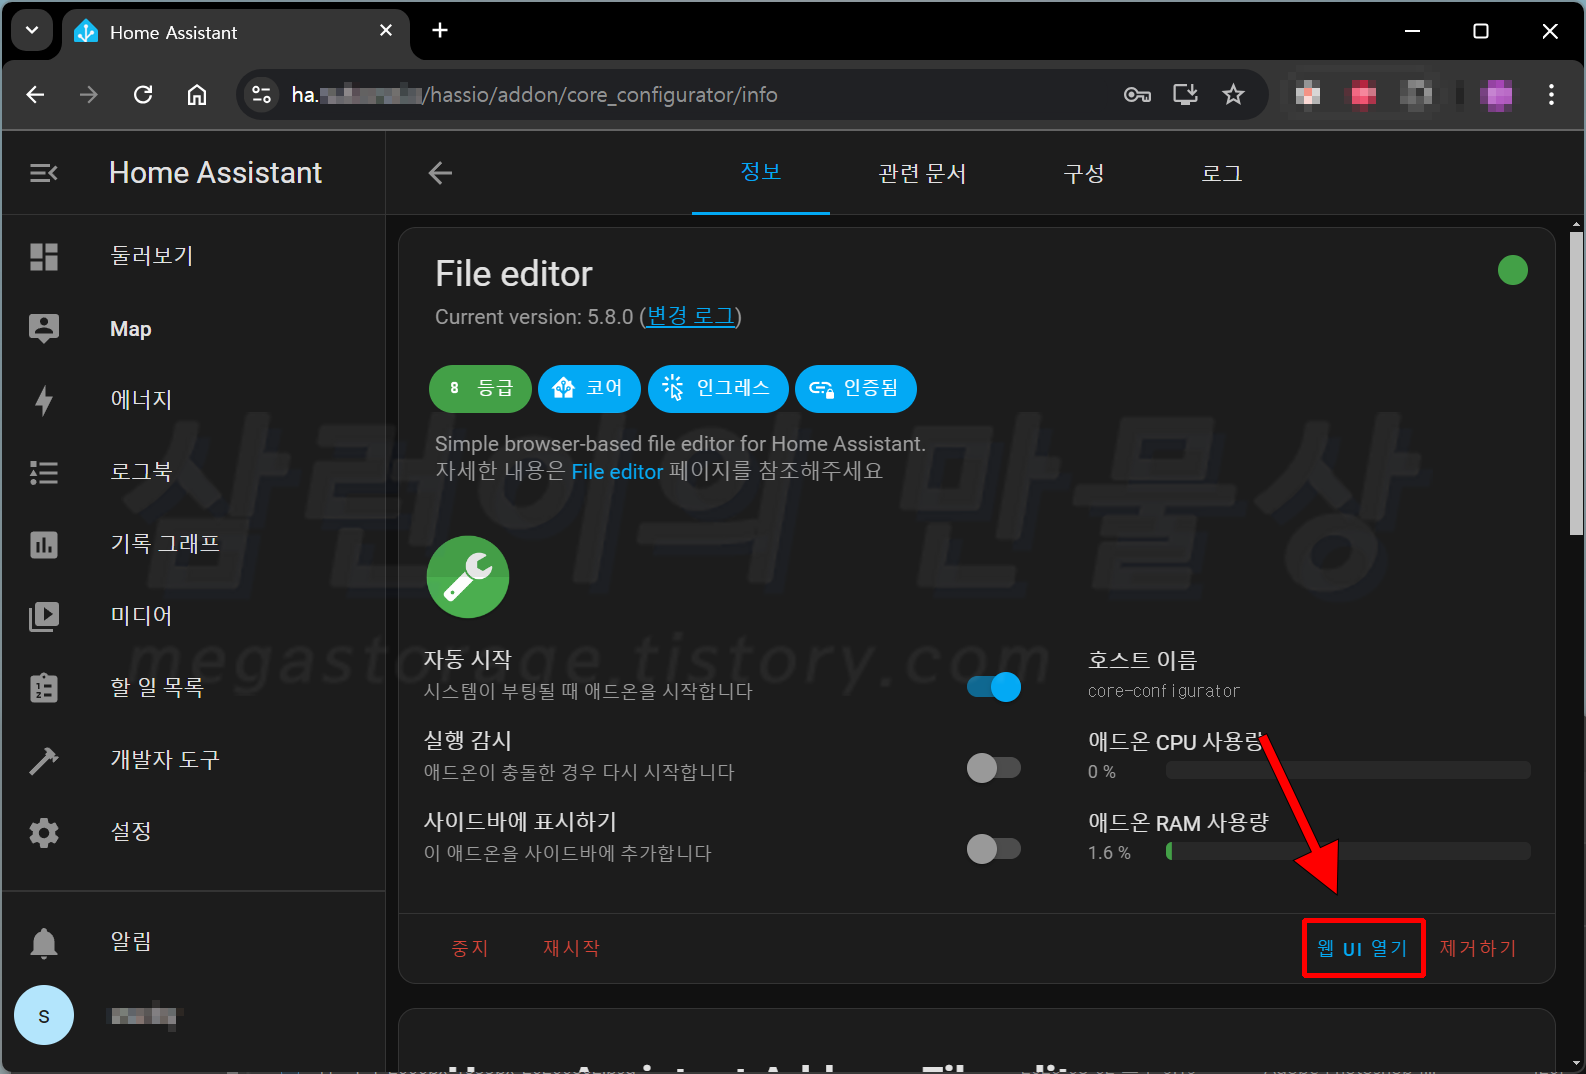The height and width of the screenshot is (1074, 1586).
Task: Toggle the 사이드바에 표시하기 switch
Action: click(994, 849)
